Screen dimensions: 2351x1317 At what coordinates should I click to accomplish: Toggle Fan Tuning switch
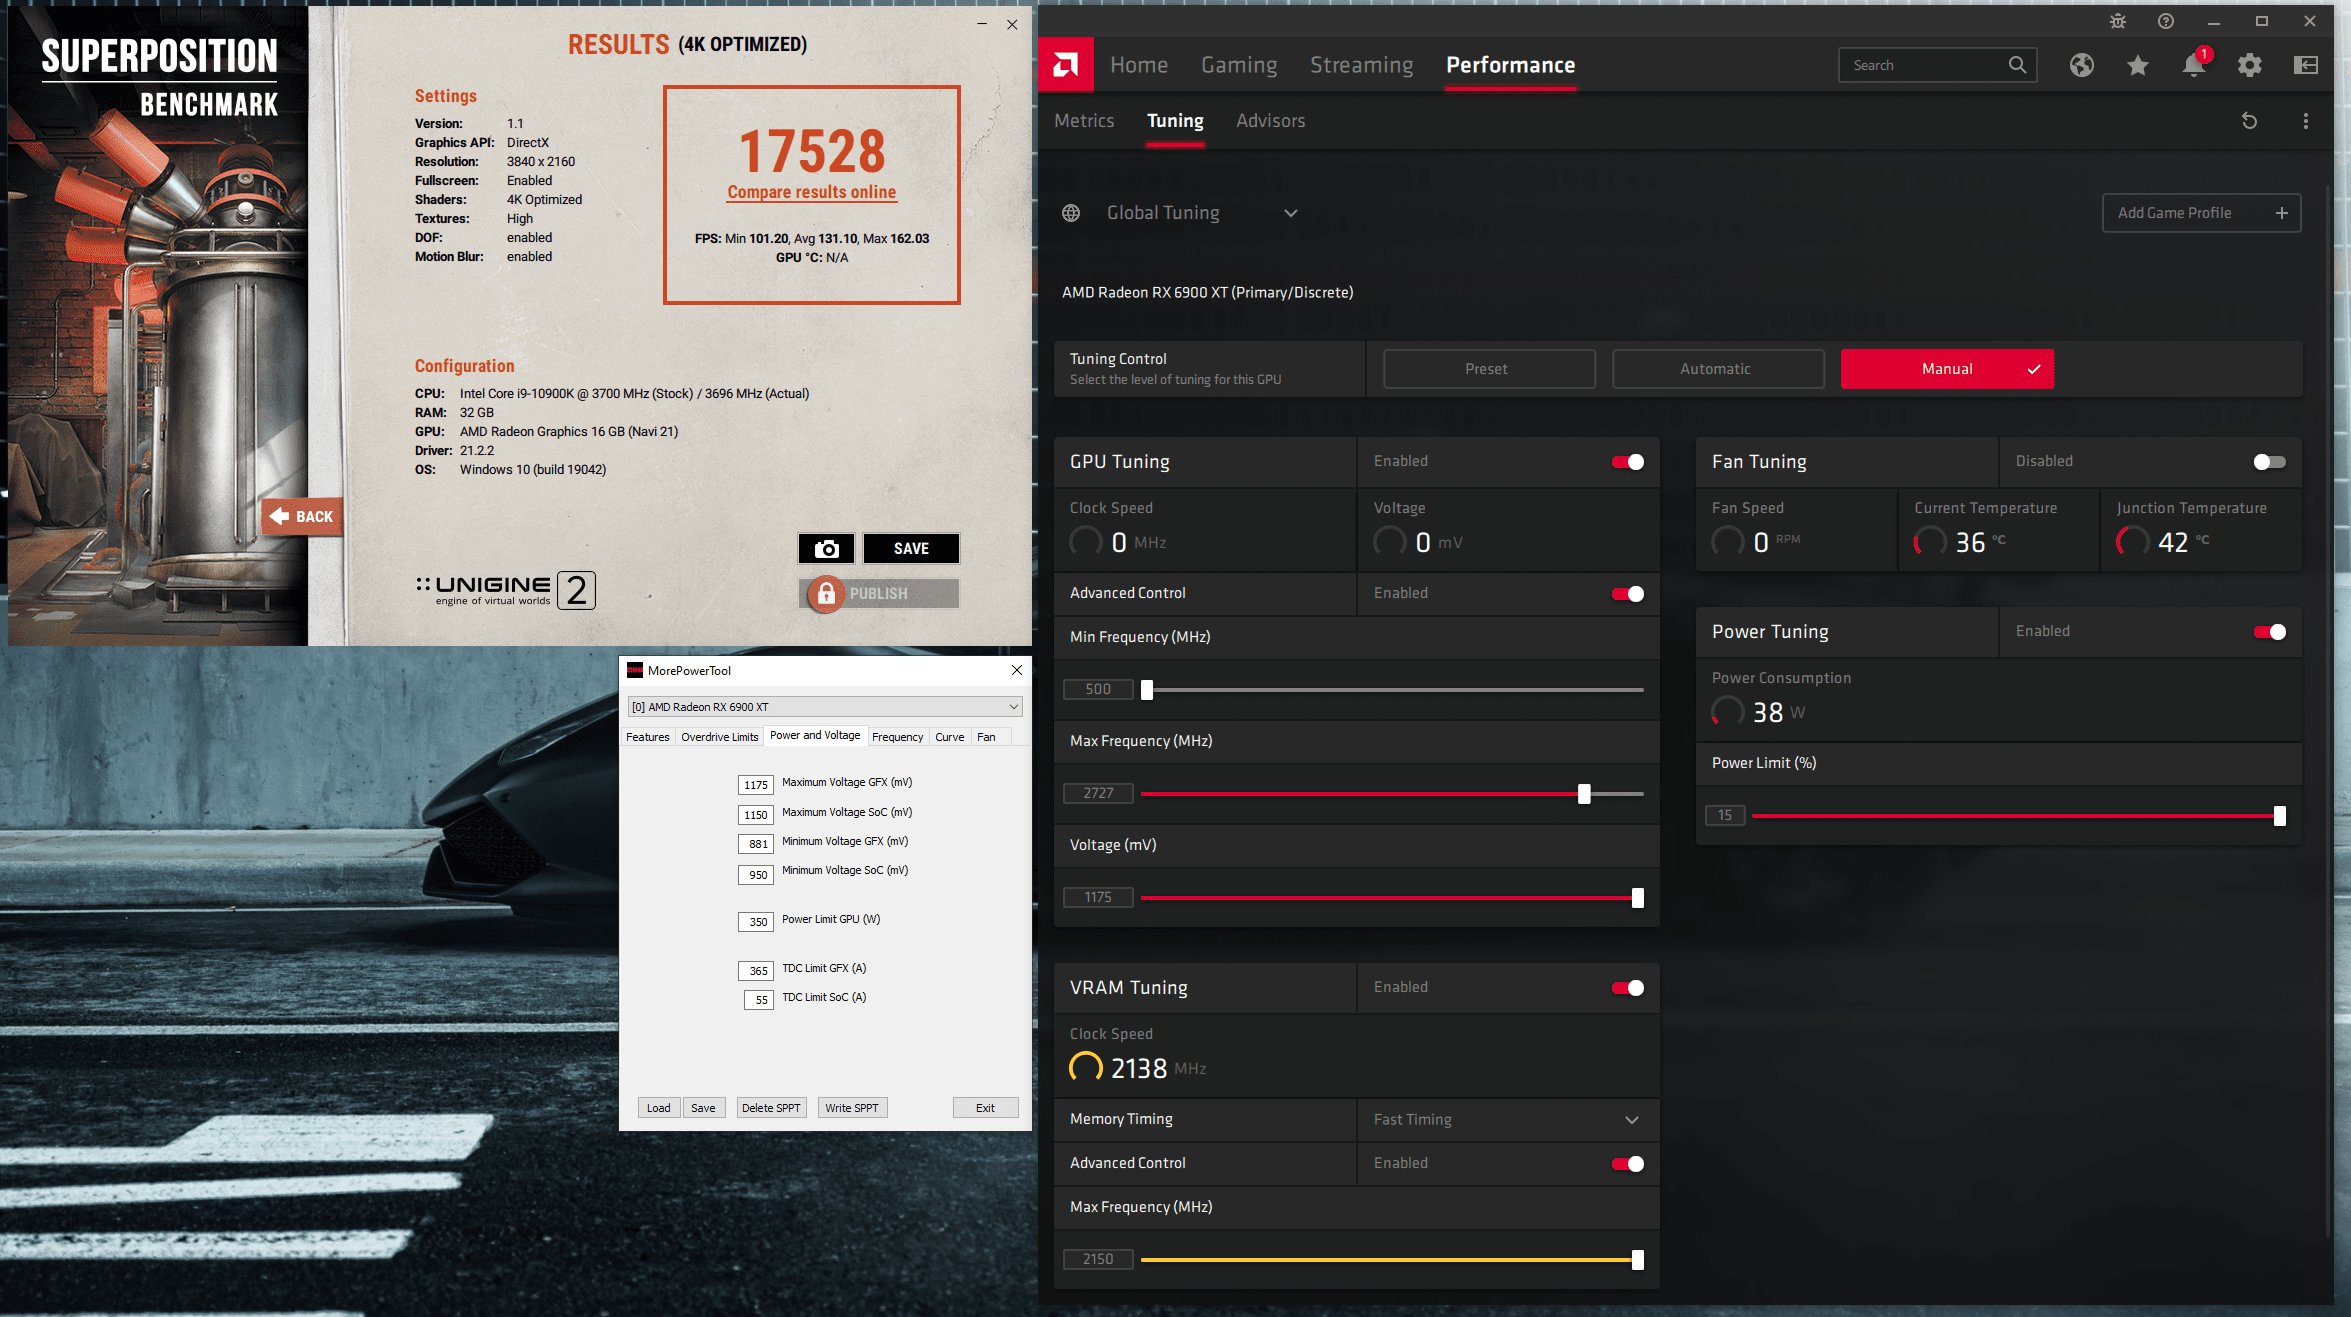point(2270,462)
